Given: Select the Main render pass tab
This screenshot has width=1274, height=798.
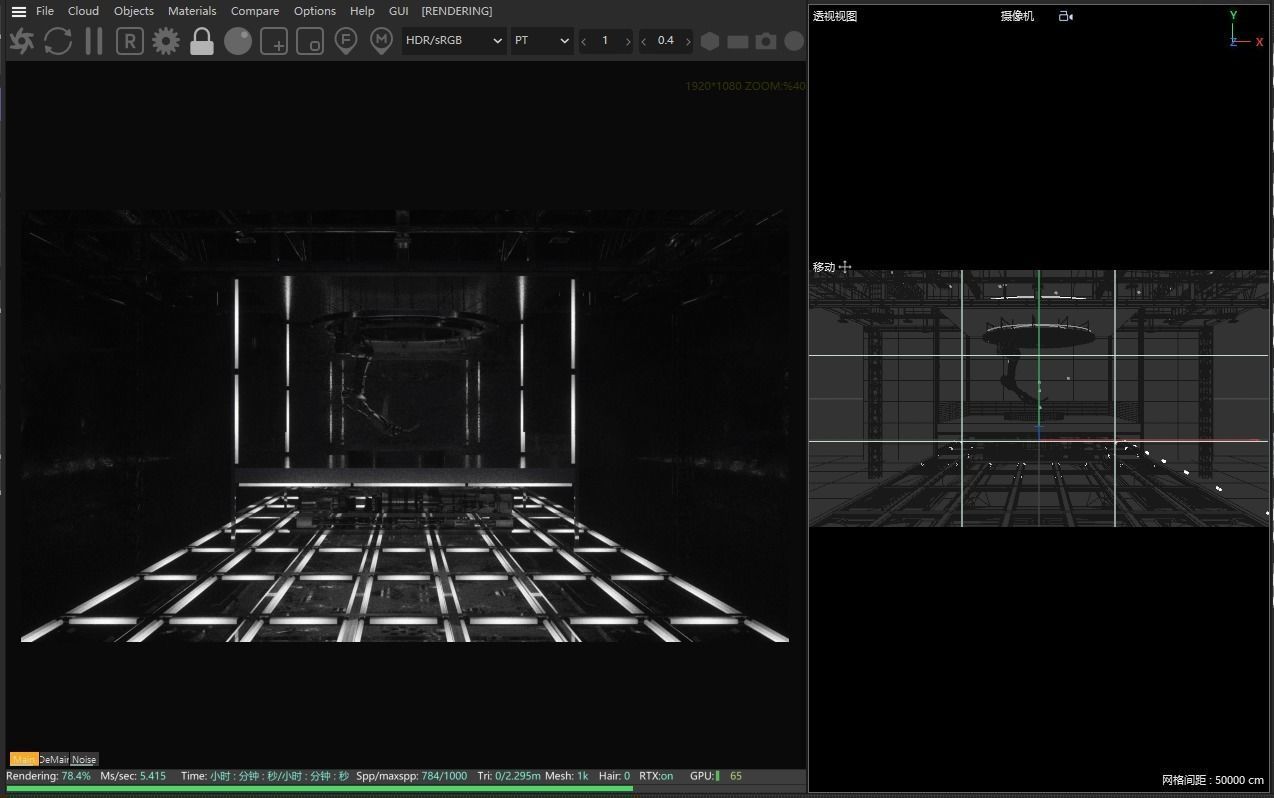Looking at the screenshot, I should (24, 759).
